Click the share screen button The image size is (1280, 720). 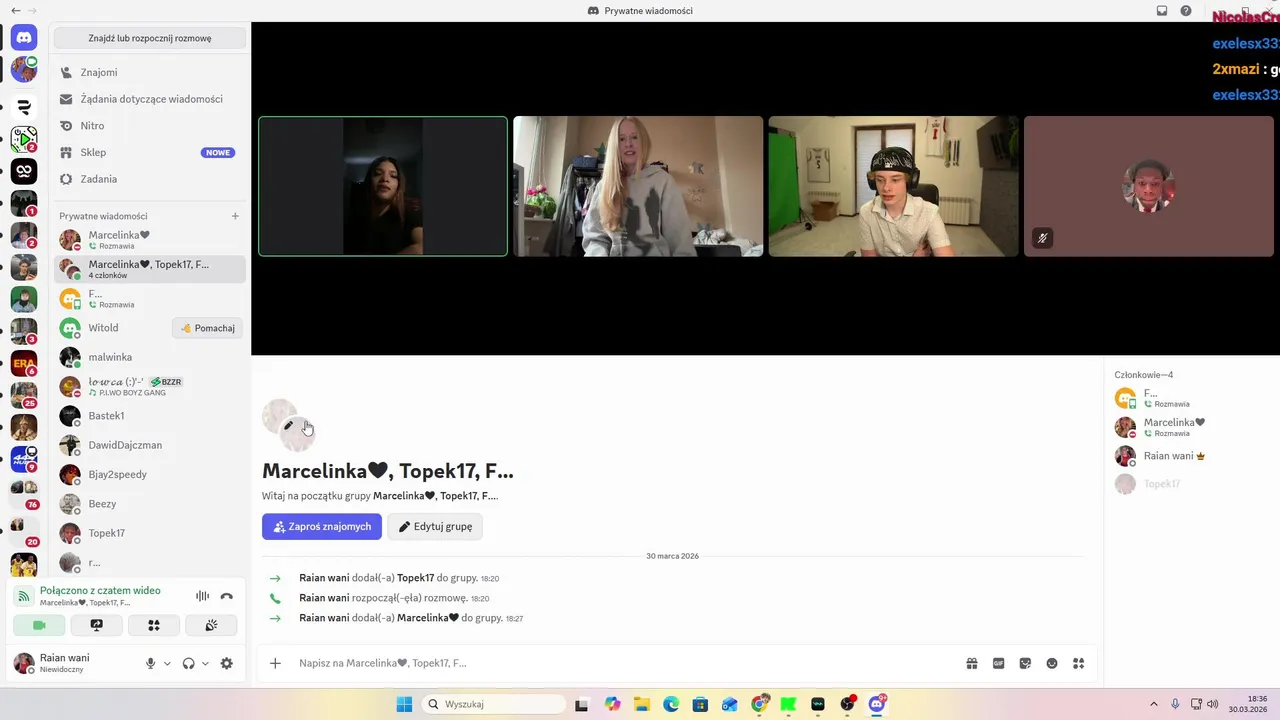(x=96, y=625)
